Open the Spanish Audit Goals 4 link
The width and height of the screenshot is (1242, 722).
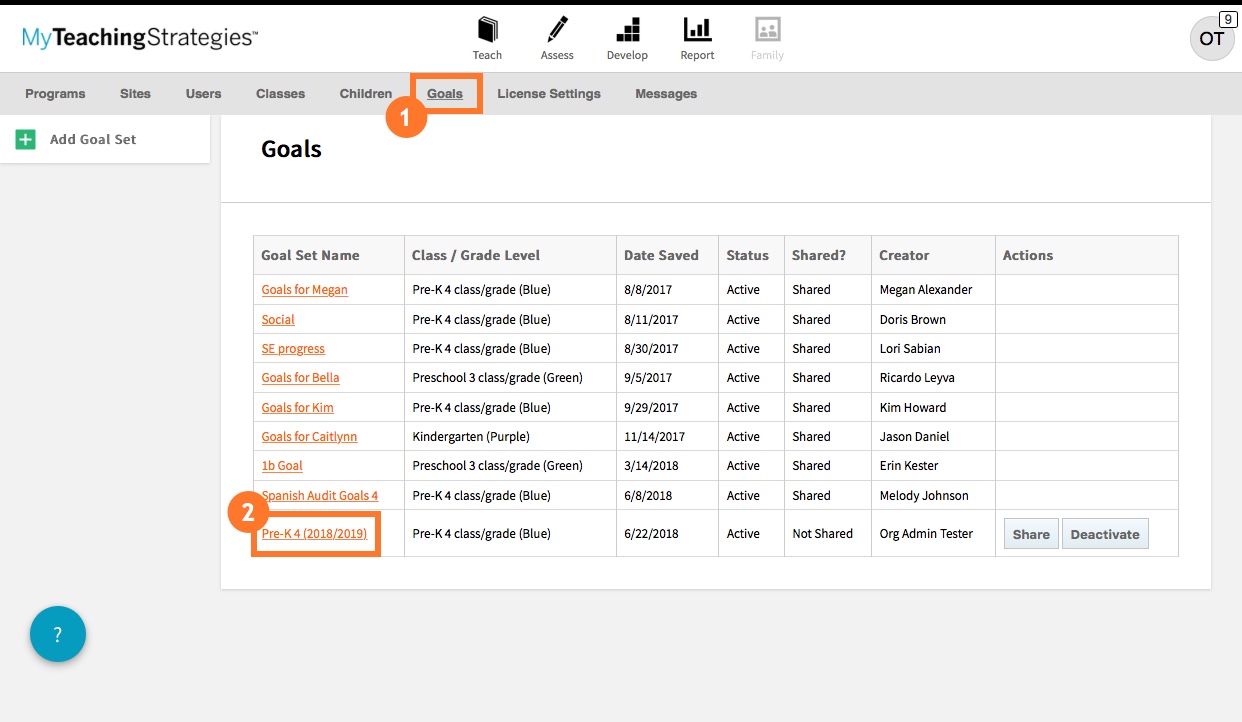point(319,495)
